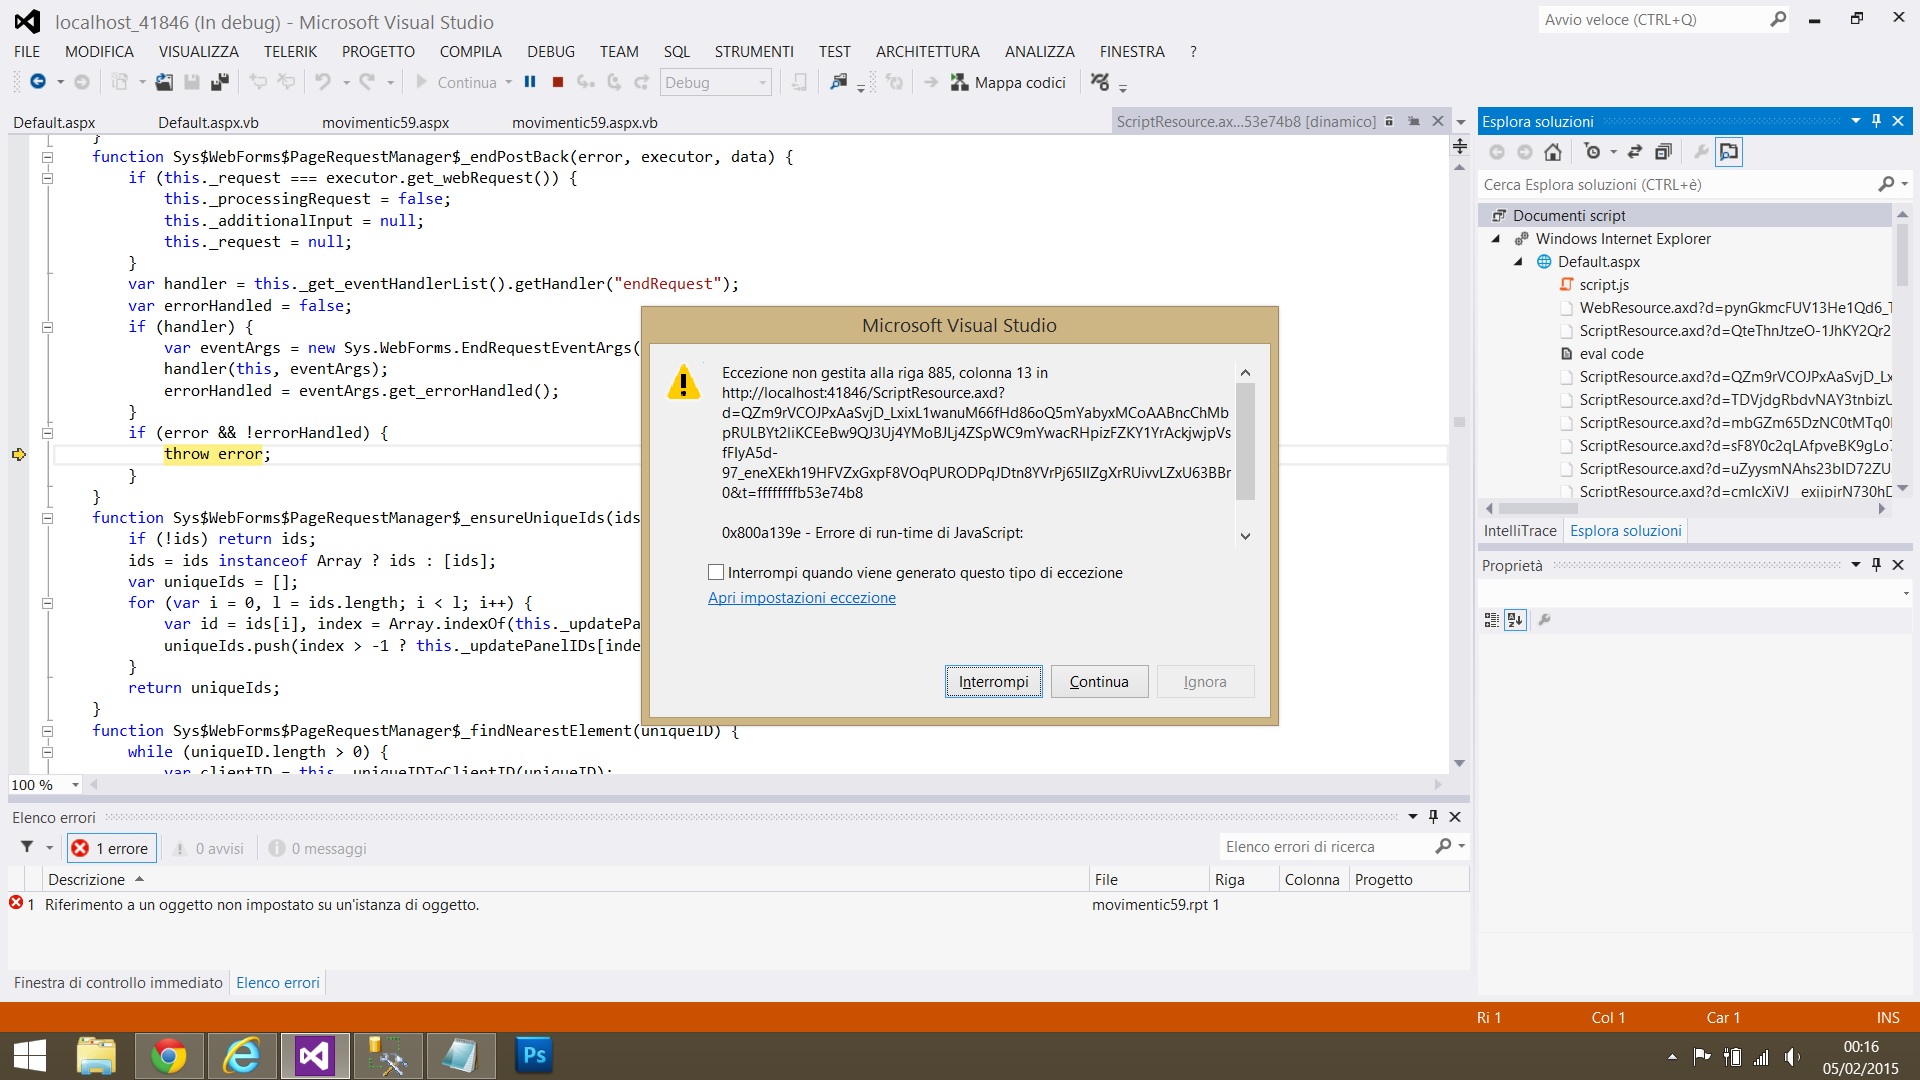Click 'Apri impostazioni eccezione' link
The width and height of the screenshot is (1920, 1080).
[802, 598]
